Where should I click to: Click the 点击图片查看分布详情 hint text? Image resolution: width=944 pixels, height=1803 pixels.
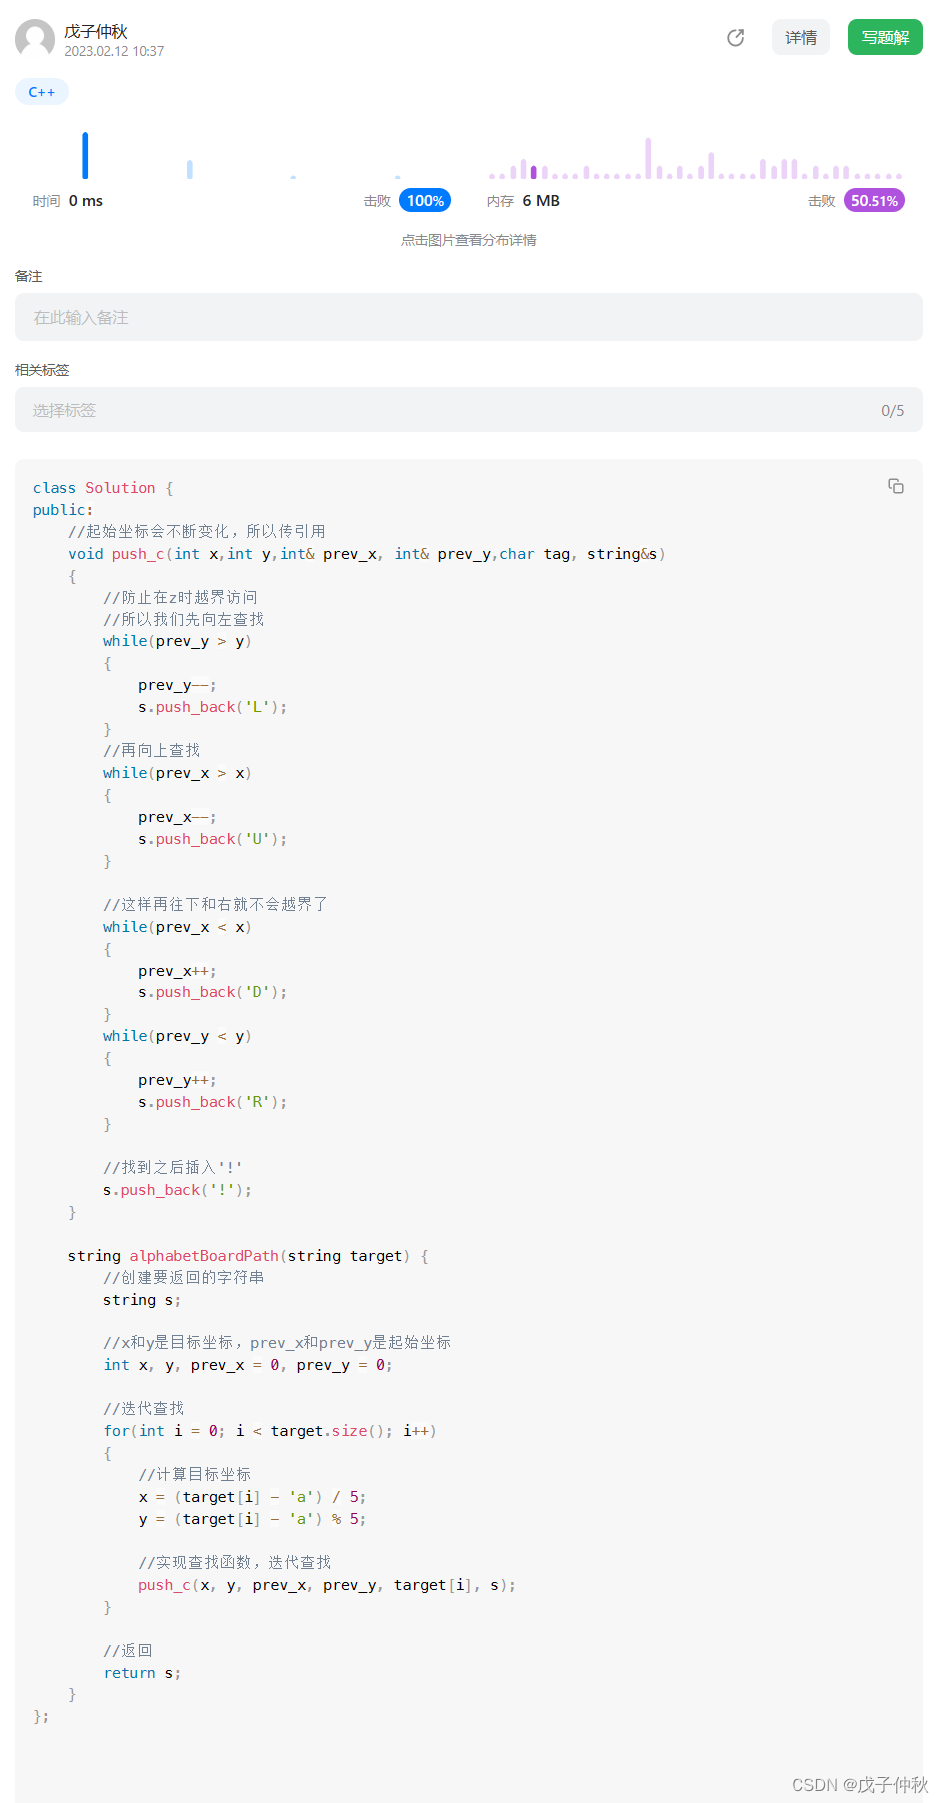click(469, 240)
